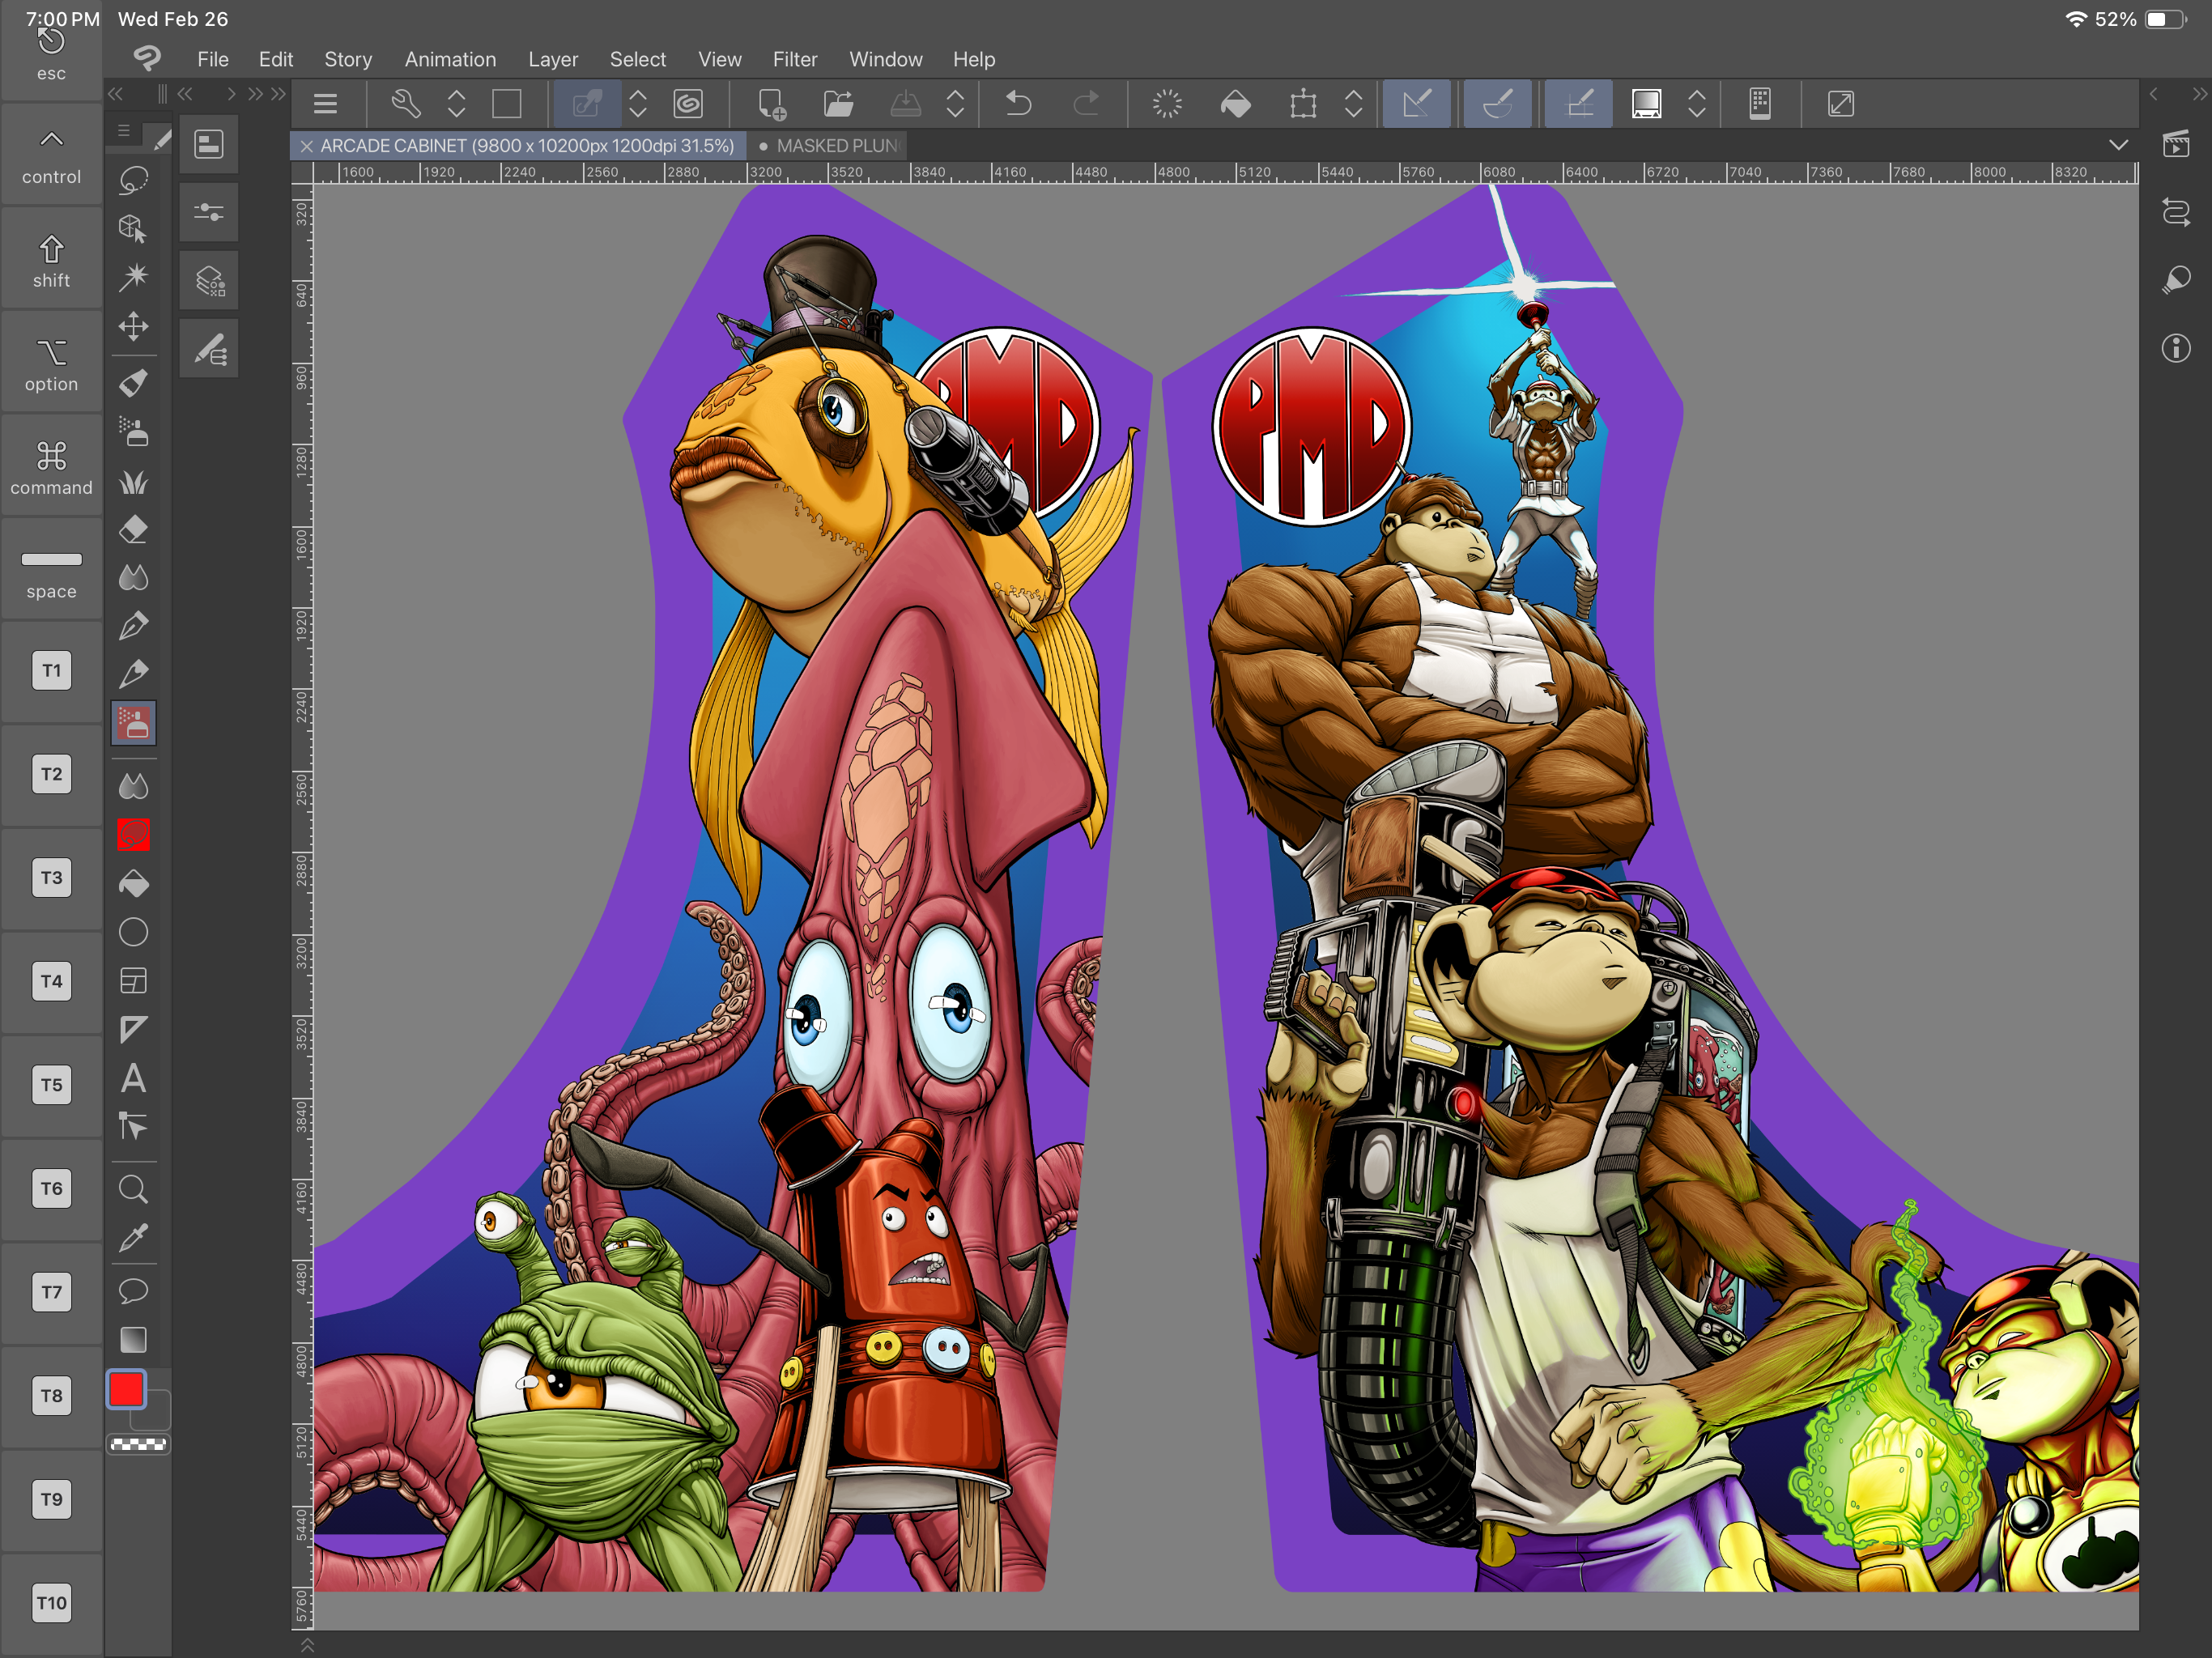Select the transparent checkered color swatch
Viewport: 2212px width, 1658px height.
(x=138, y=1444)
